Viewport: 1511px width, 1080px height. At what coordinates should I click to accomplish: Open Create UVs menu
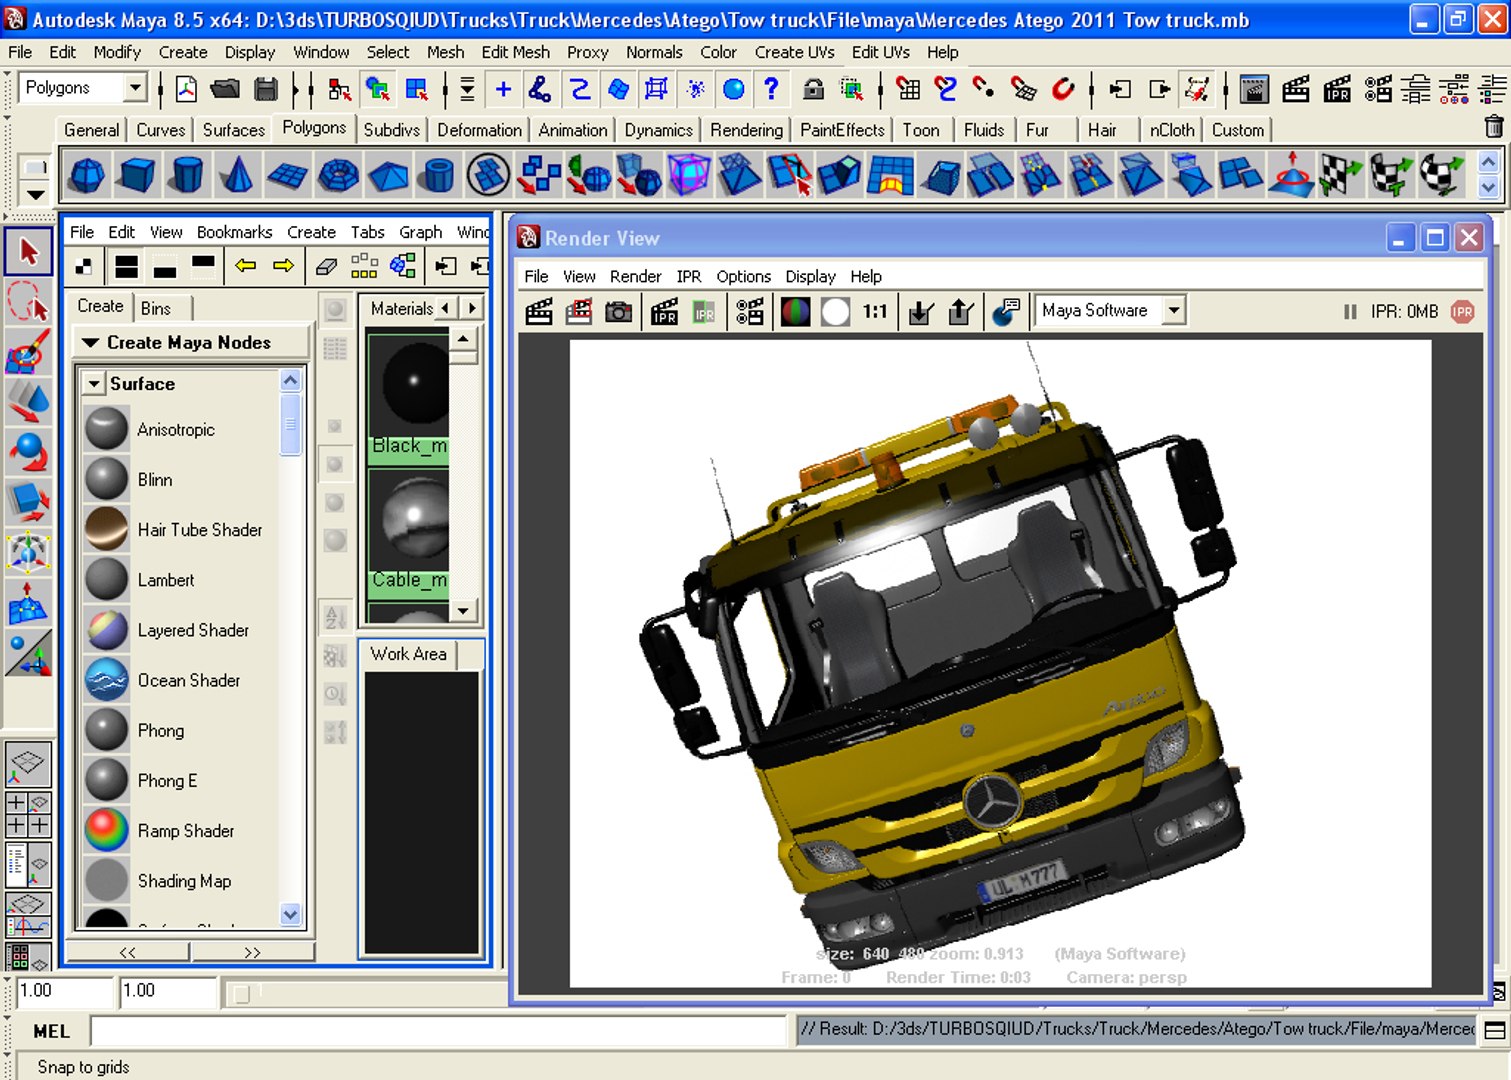pos(794,52)
